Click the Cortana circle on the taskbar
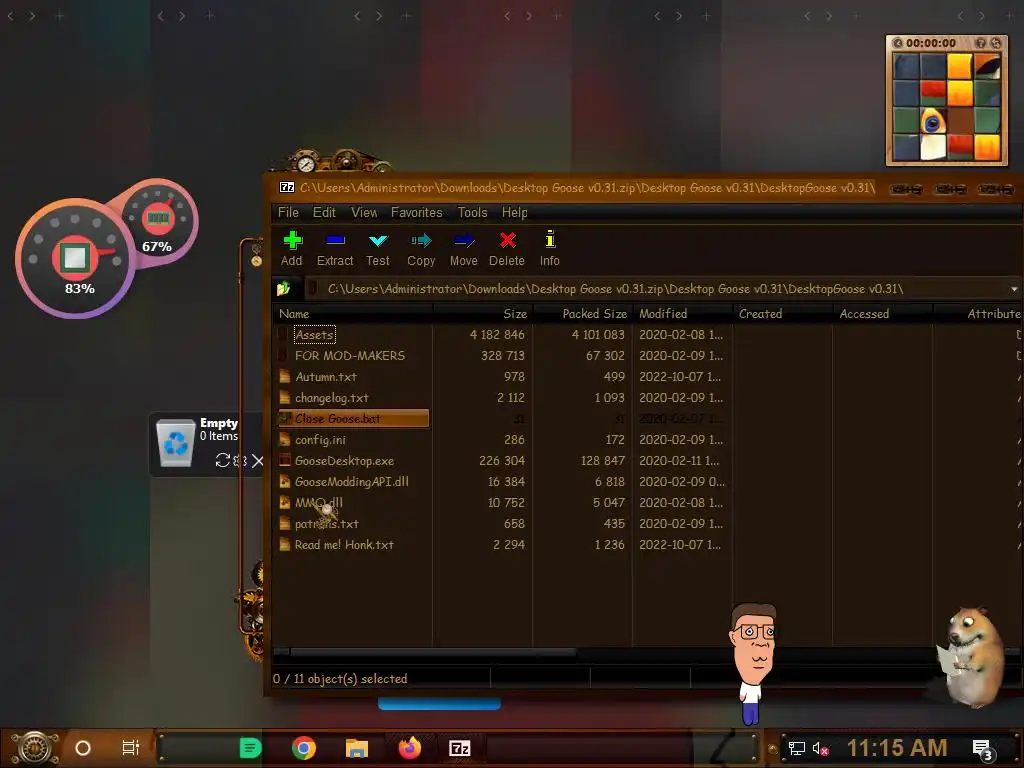 83,748
